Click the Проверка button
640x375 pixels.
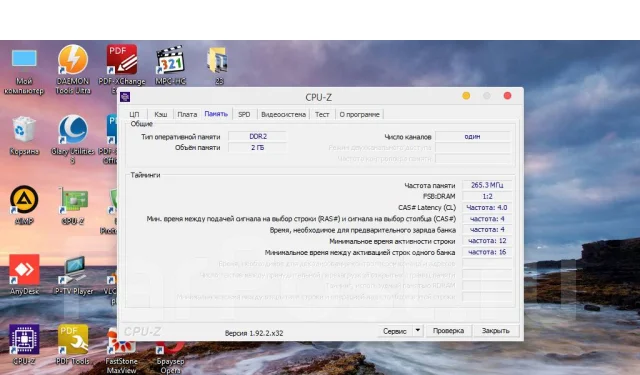click(448, 331)
